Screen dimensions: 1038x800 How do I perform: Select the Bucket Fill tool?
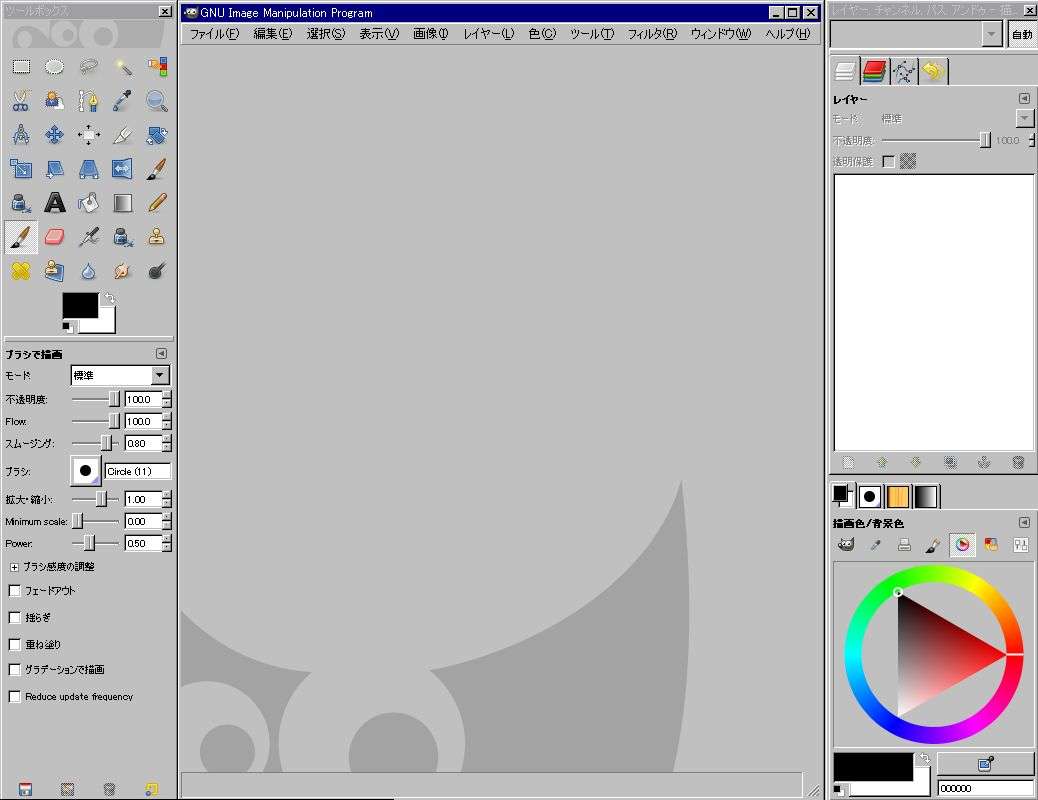[x=89, y=203]
